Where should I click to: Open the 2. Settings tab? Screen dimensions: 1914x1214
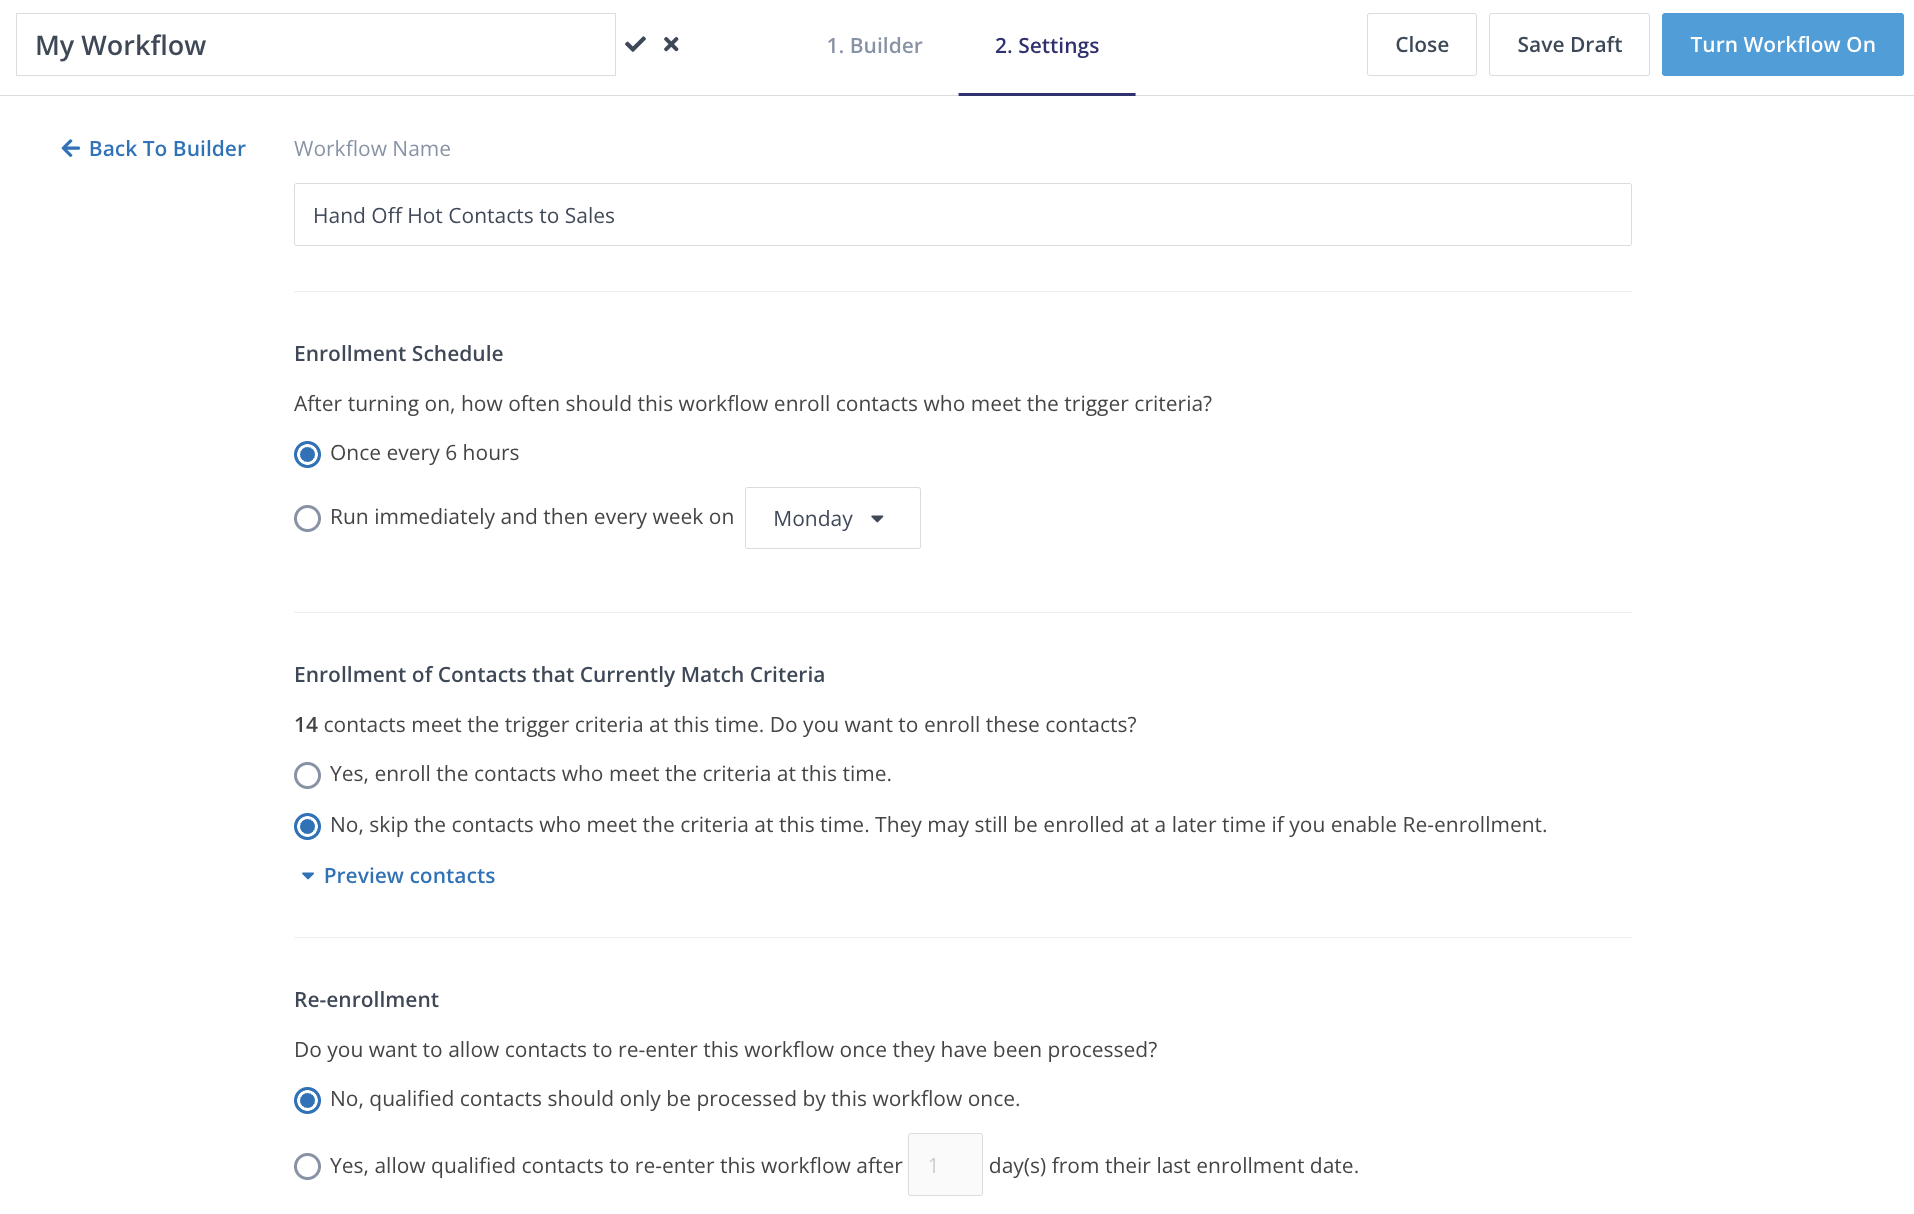[1046, 45]
